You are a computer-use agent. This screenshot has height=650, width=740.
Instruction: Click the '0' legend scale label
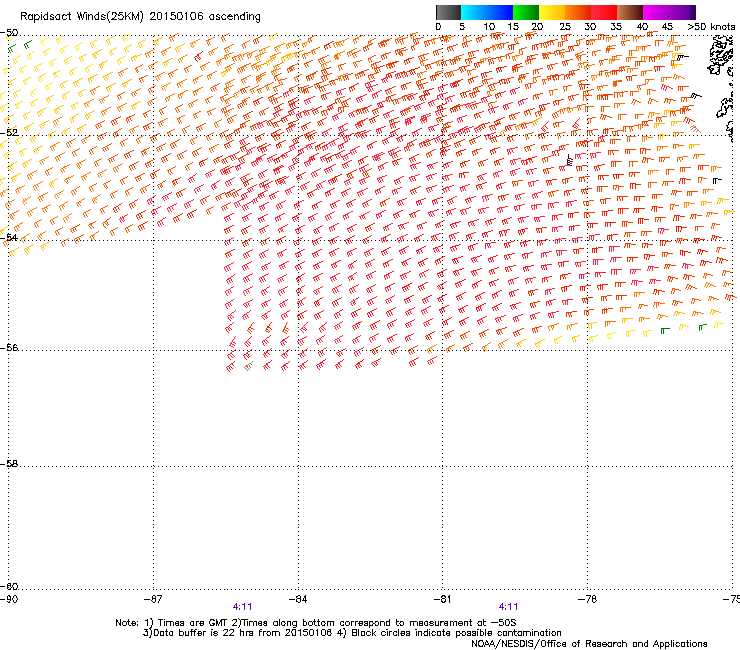point(438,27)
